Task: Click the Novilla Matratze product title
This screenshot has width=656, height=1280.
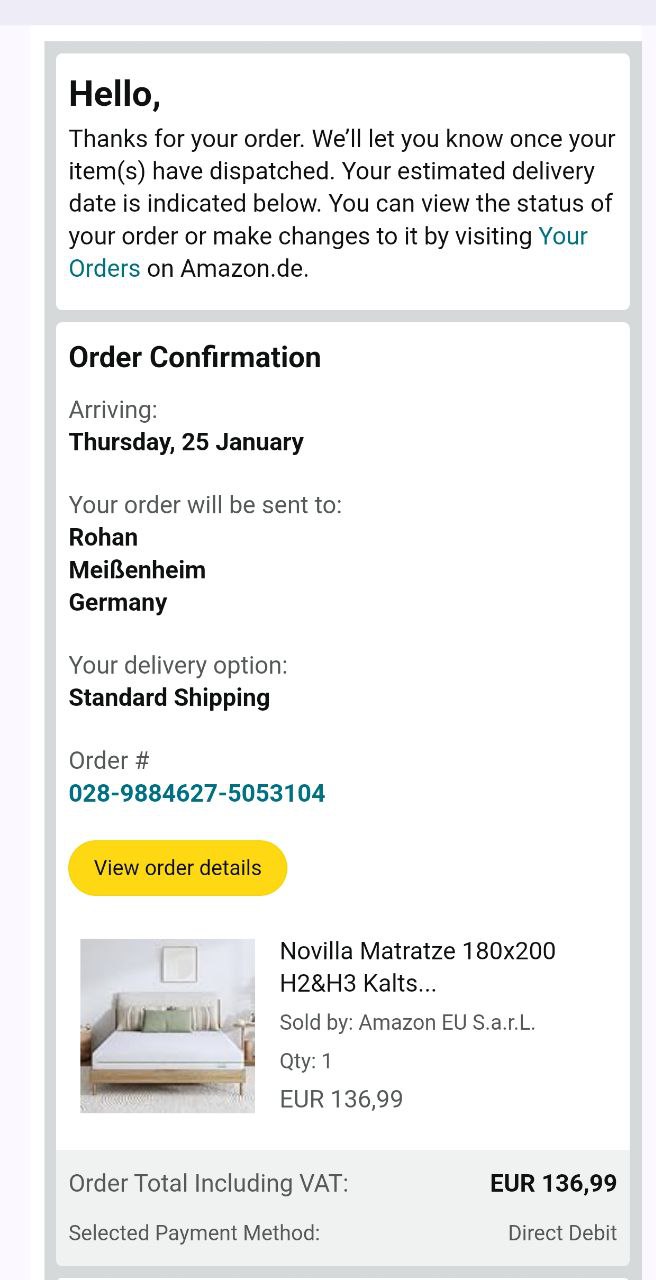Action: [417, 966]
